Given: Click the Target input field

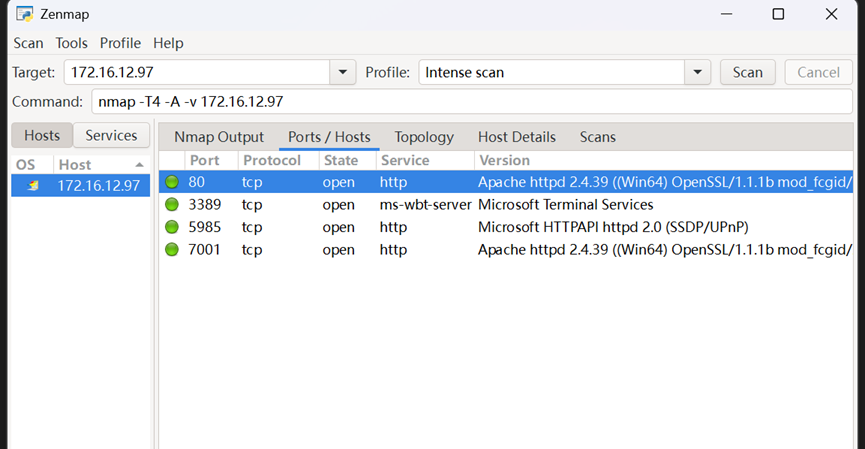Looking at the screenshot, I should [197, 72].
